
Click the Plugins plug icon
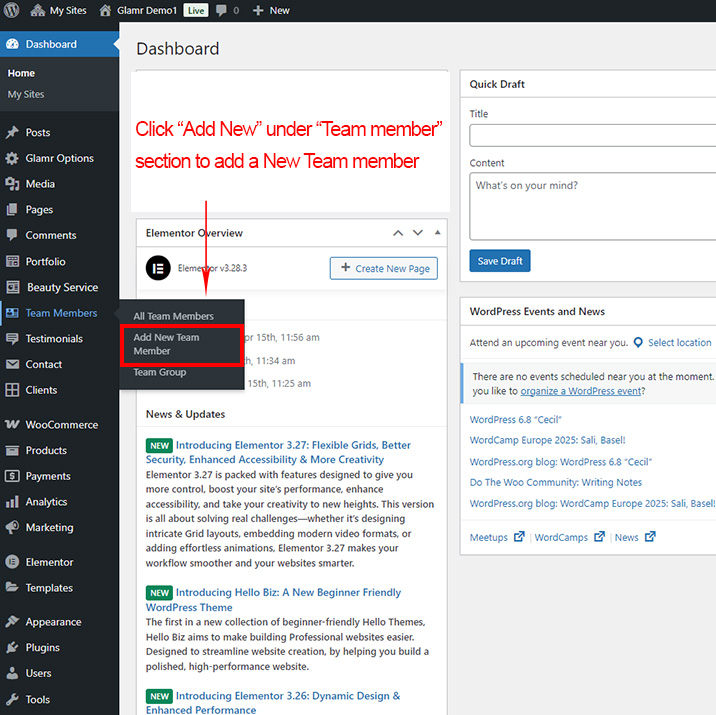12,647
